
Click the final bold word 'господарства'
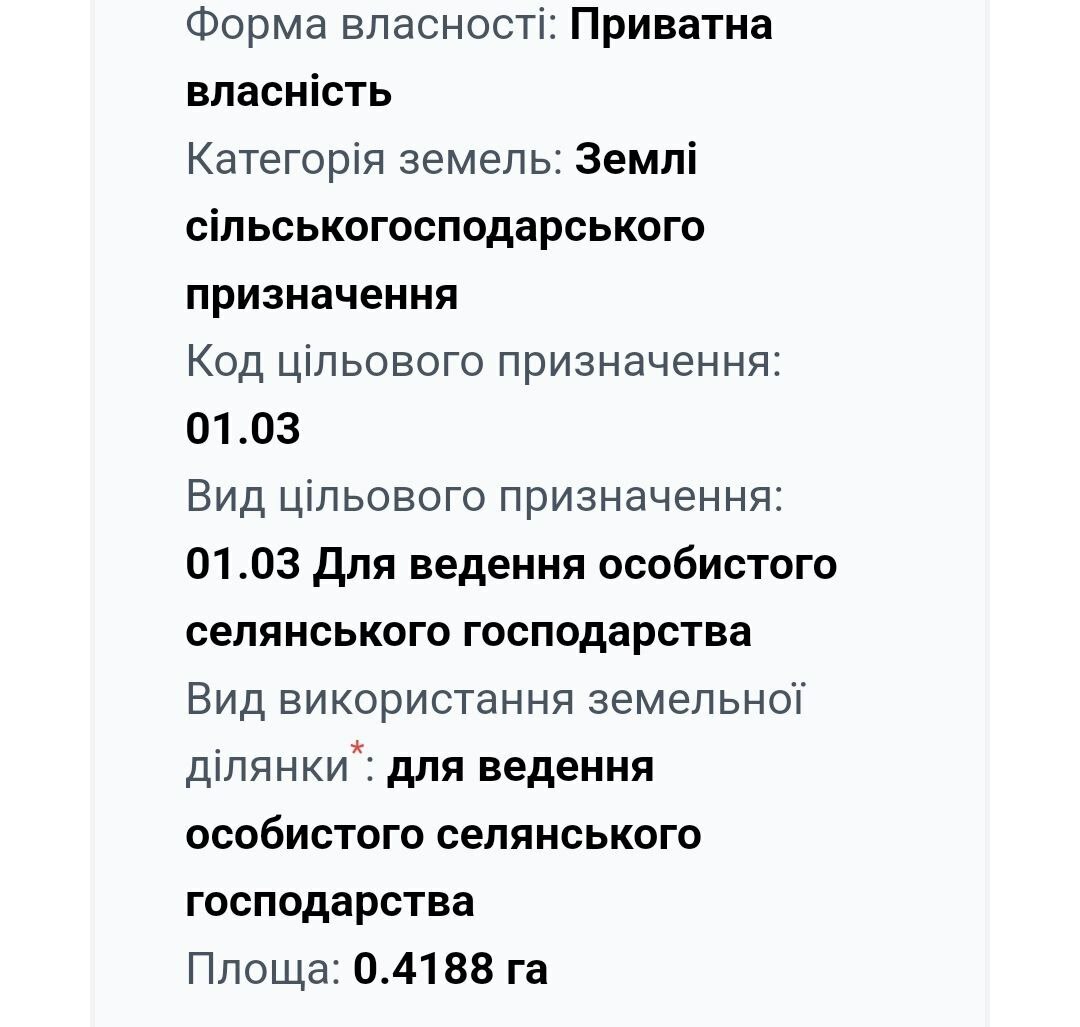pyautogui.click(x=330, y=903)
